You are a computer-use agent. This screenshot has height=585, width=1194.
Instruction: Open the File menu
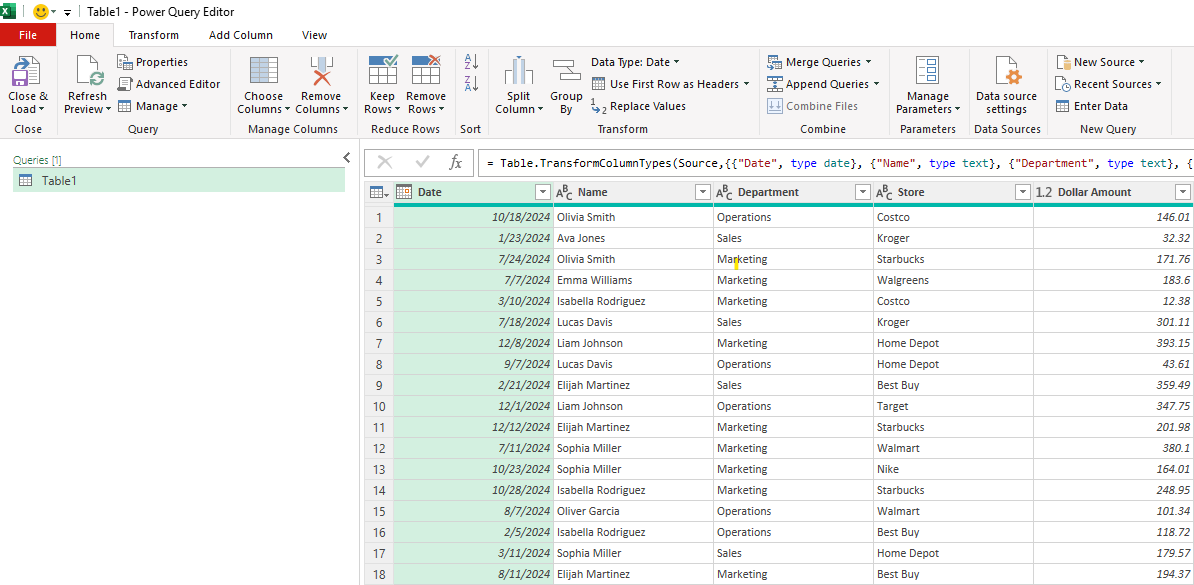click(27, 35)
